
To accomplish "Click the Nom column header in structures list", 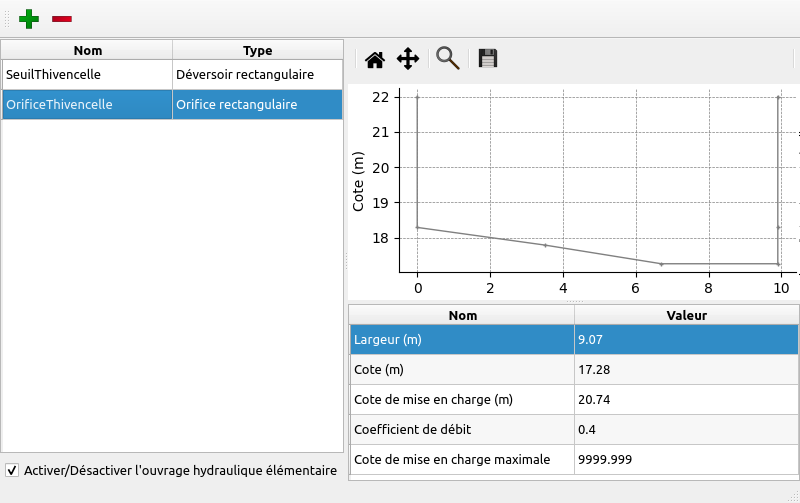I will 87,50.
